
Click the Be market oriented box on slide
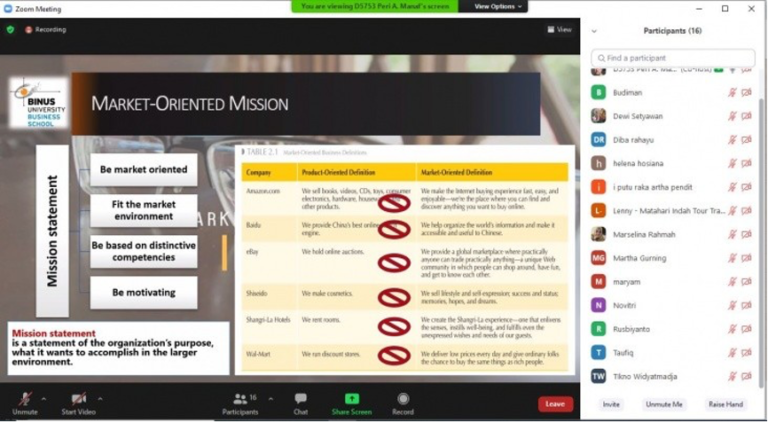click(144, 169)
